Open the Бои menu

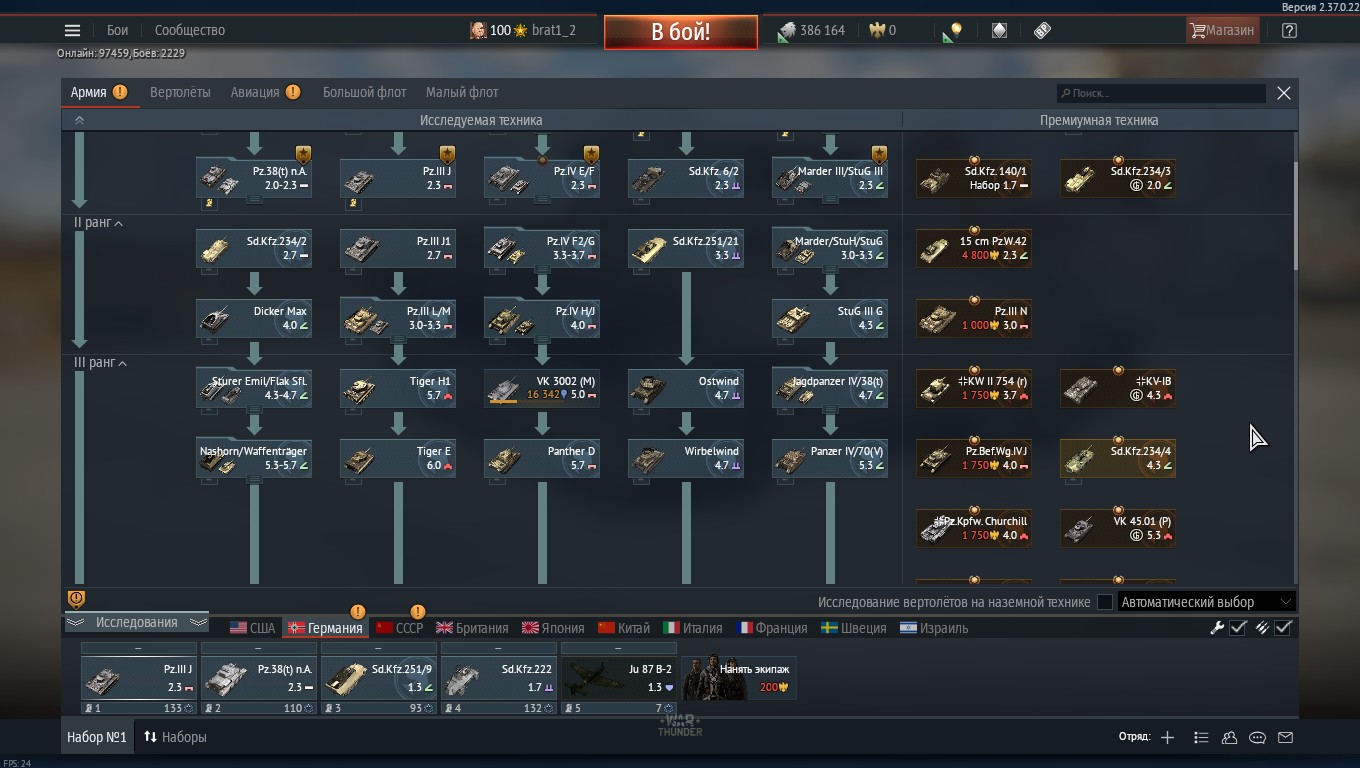point(118,30)
